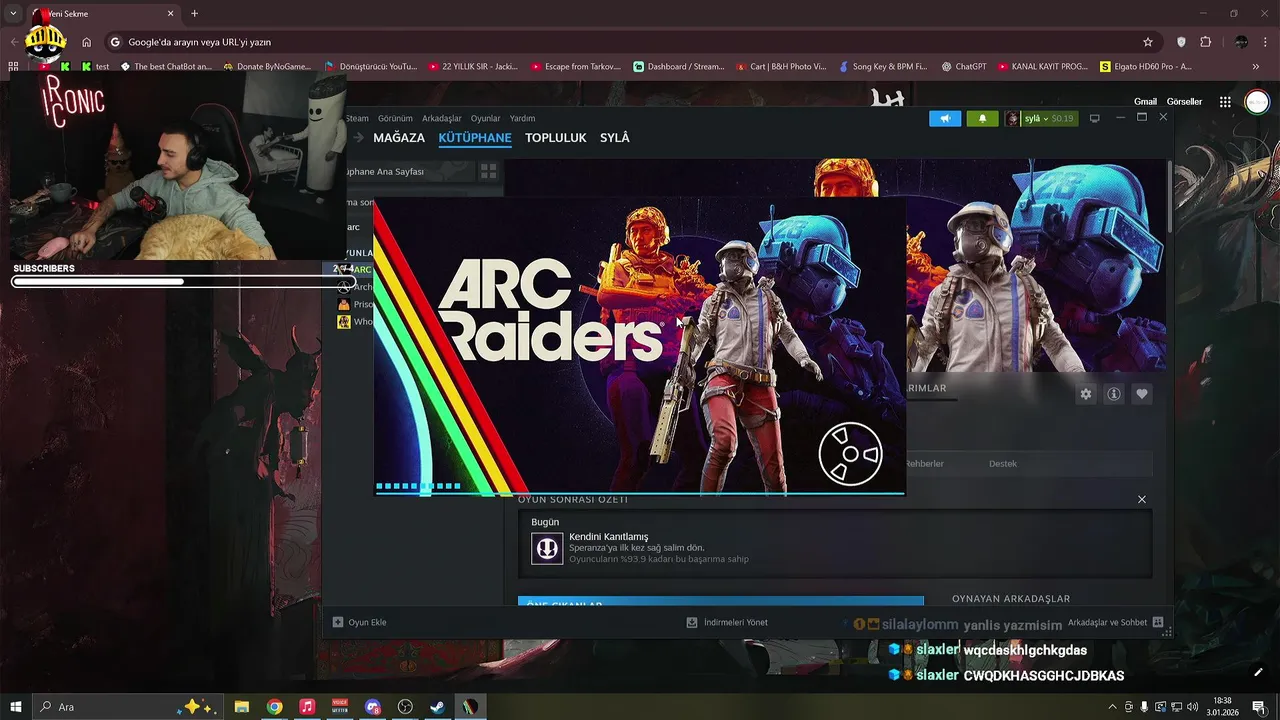This screenshot has width=1280, height=720.
Task: Open the Görünüm menu
Action: [x=395, y=118]
